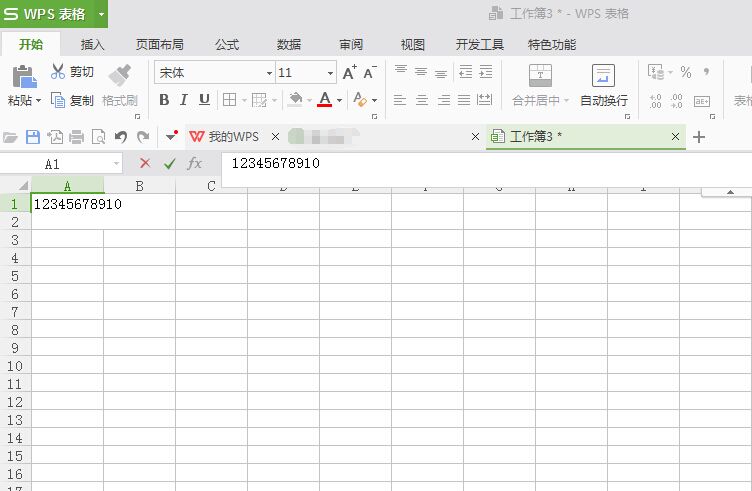Screen dimensions: 752x491
Task: Increase decimal places icon
Action: (656, 101)
